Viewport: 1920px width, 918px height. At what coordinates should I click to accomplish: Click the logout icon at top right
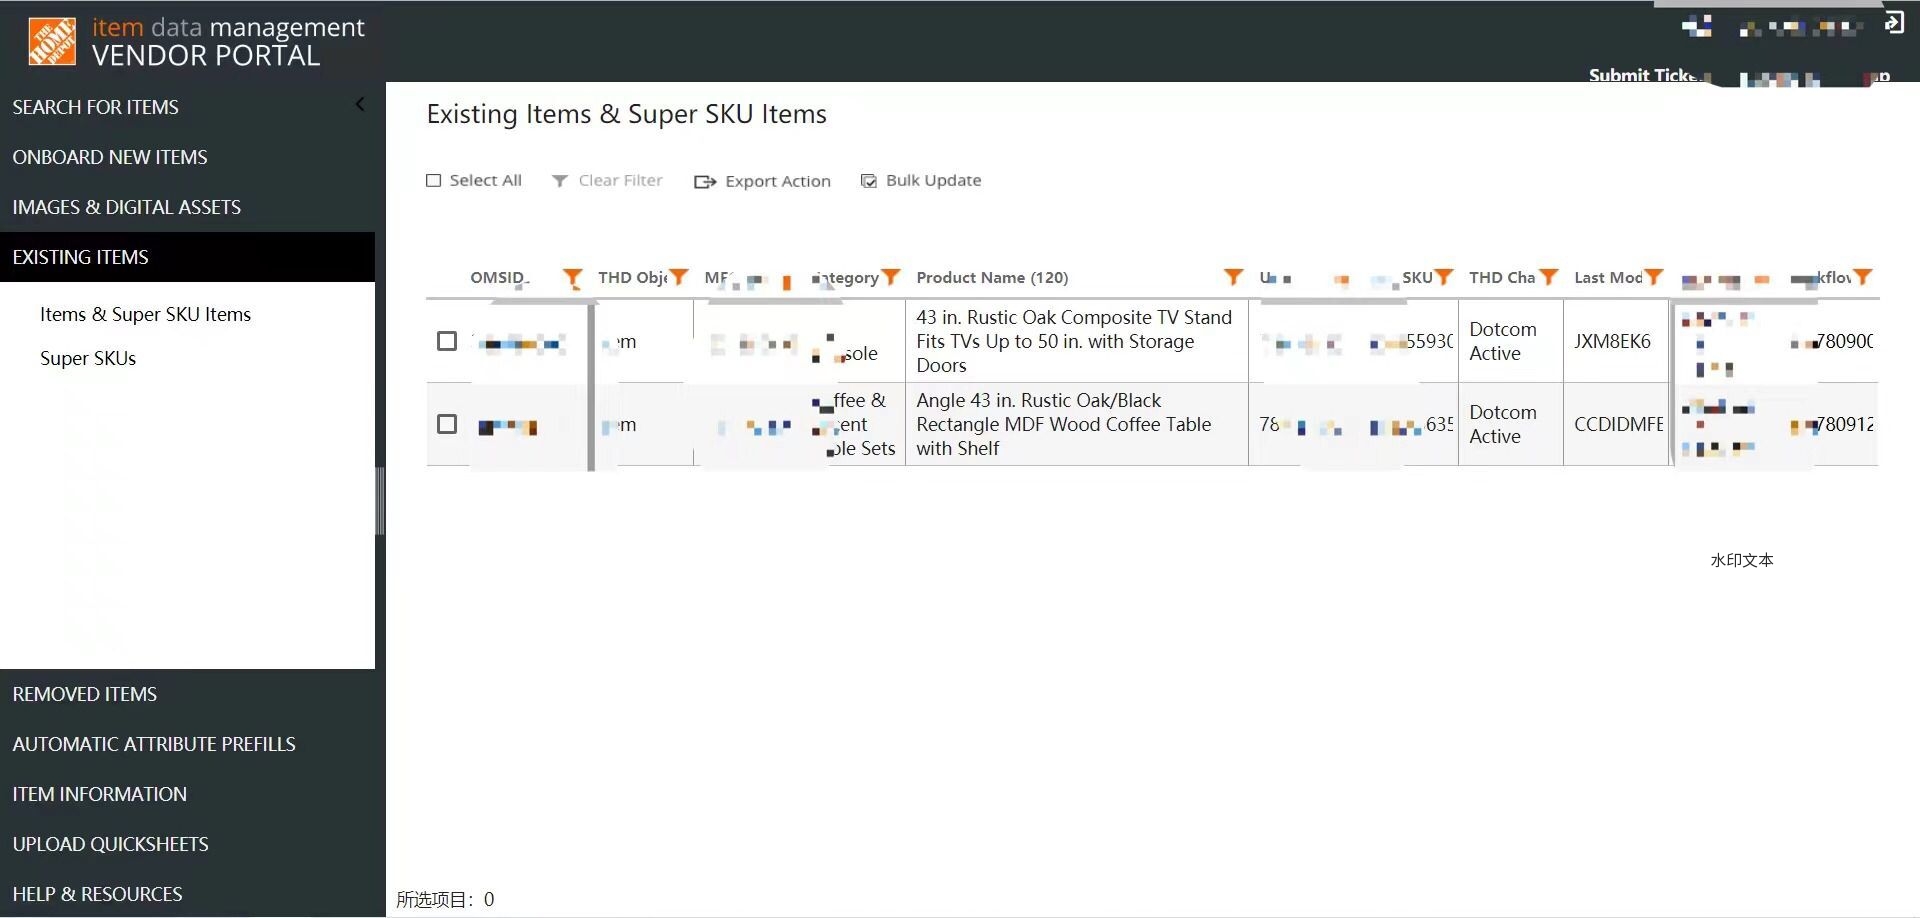click(x=1893, y=23)
